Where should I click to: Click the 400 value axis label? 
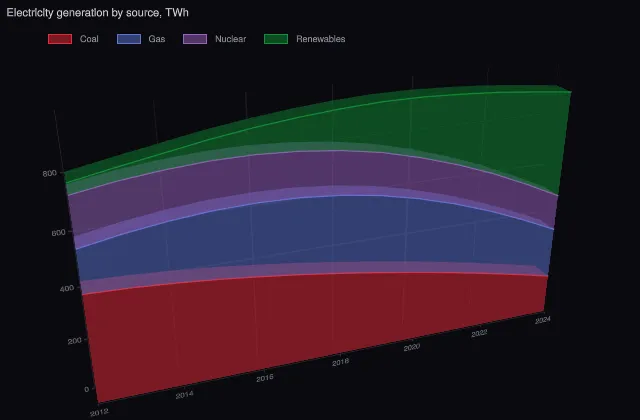coord(67,288)
